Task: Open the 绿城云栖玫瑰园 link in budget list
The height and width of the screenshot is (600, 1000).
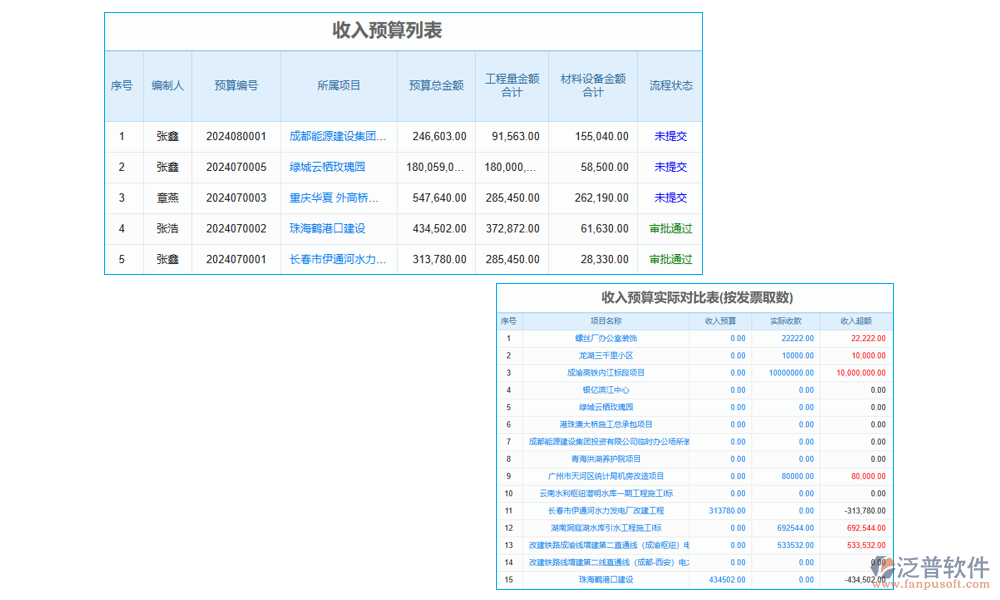Action: [x=327, y=167]
